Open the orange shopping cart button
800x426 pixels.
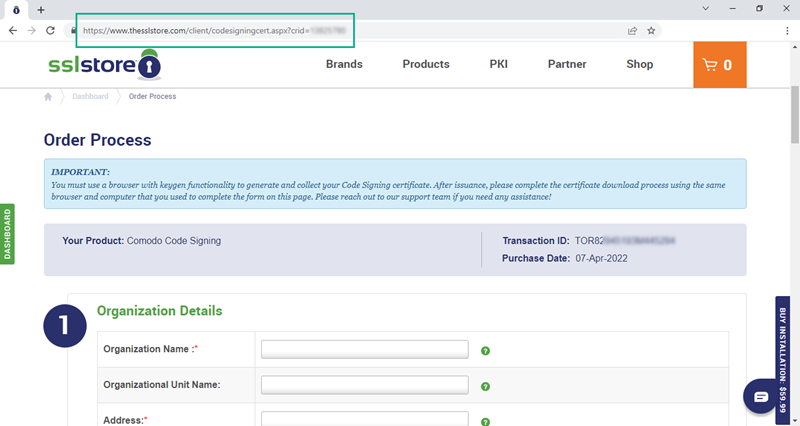point(719,65)
